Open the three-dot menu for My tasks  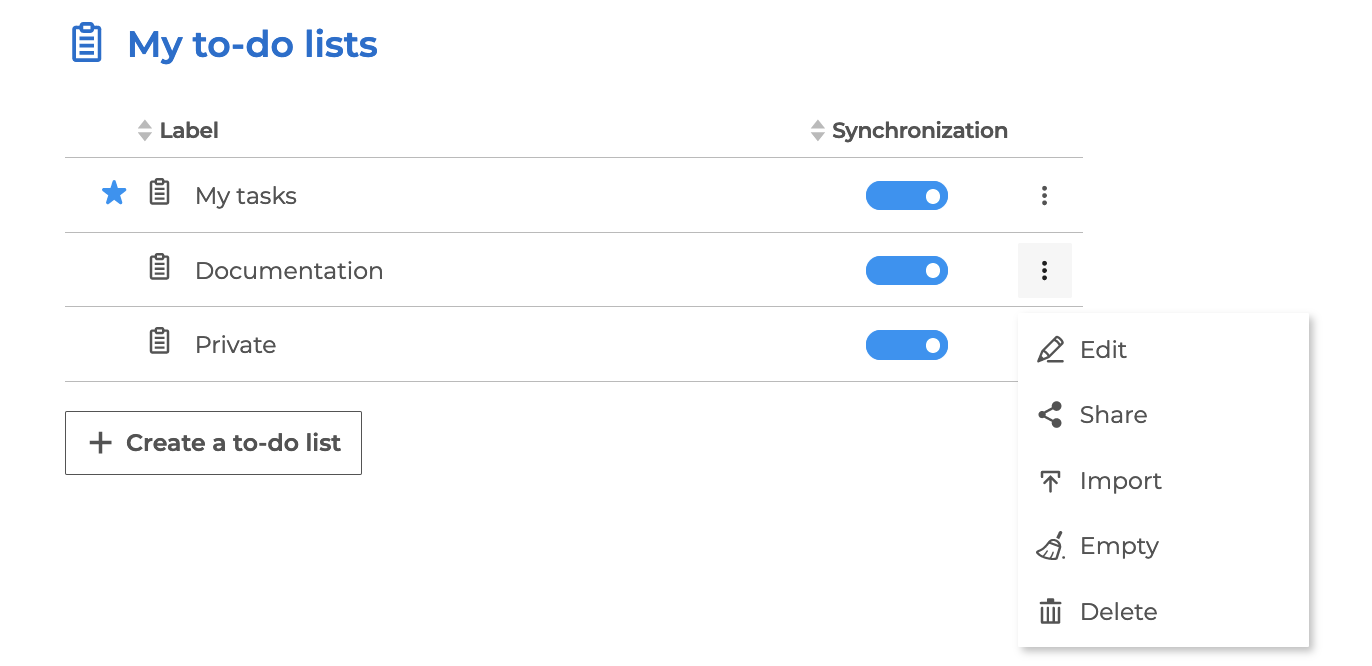[x=1044, y=196]
